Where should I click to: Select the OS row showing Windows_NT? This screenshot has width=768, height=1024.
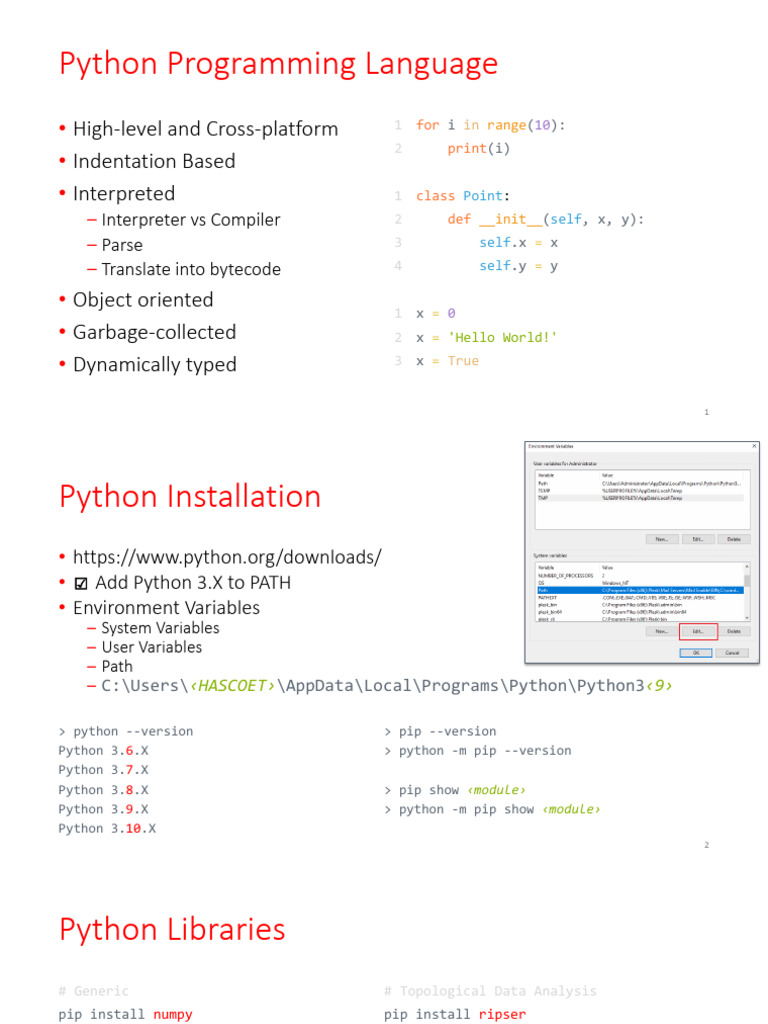pos(641,583)
